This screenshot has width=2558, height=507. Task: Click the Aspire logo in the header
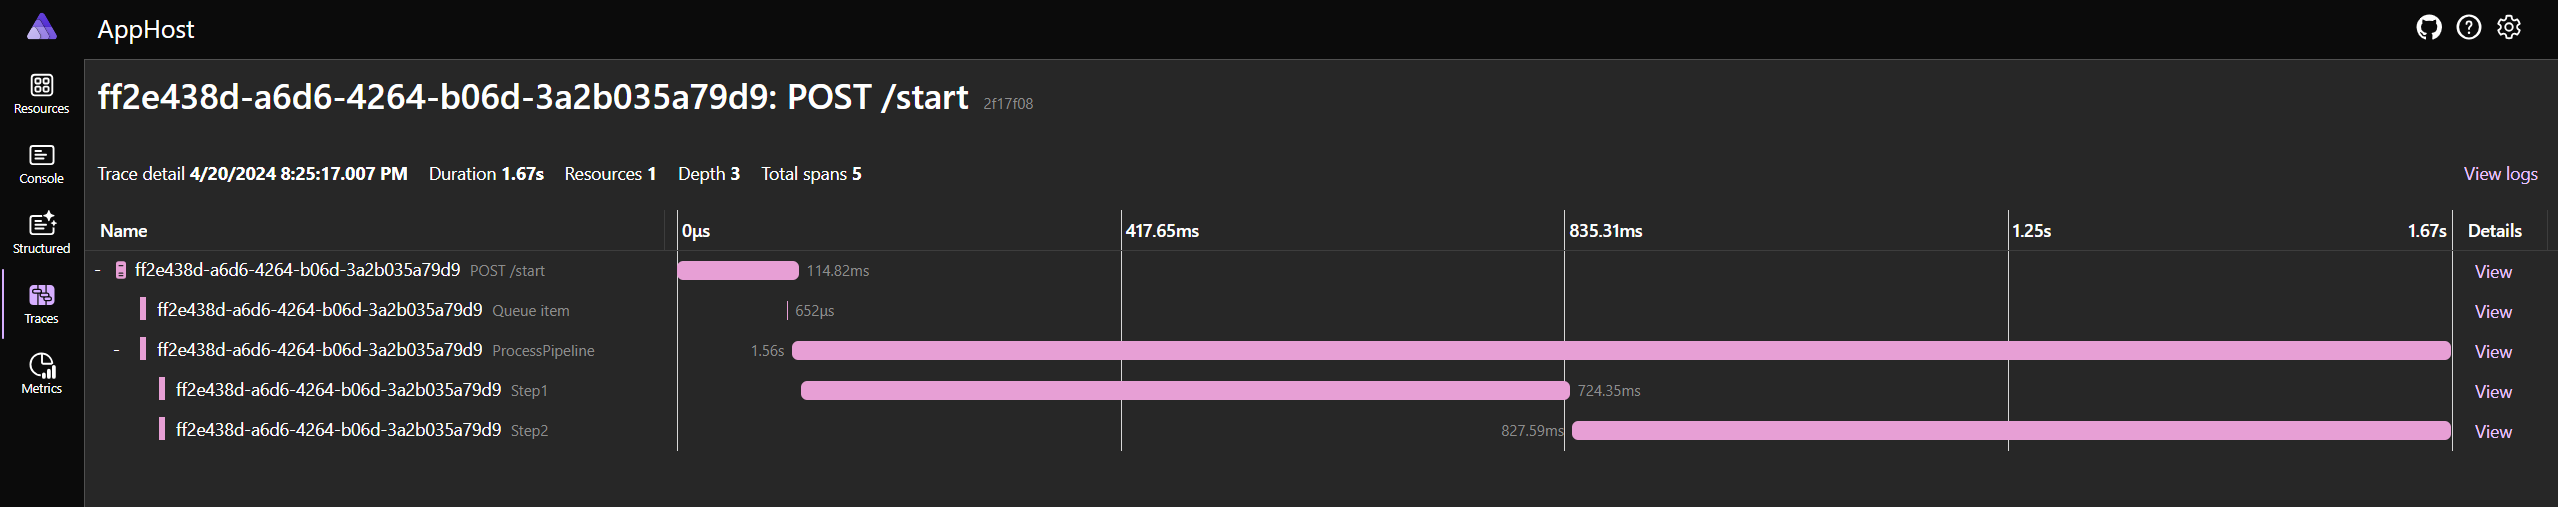pos(41,27)
